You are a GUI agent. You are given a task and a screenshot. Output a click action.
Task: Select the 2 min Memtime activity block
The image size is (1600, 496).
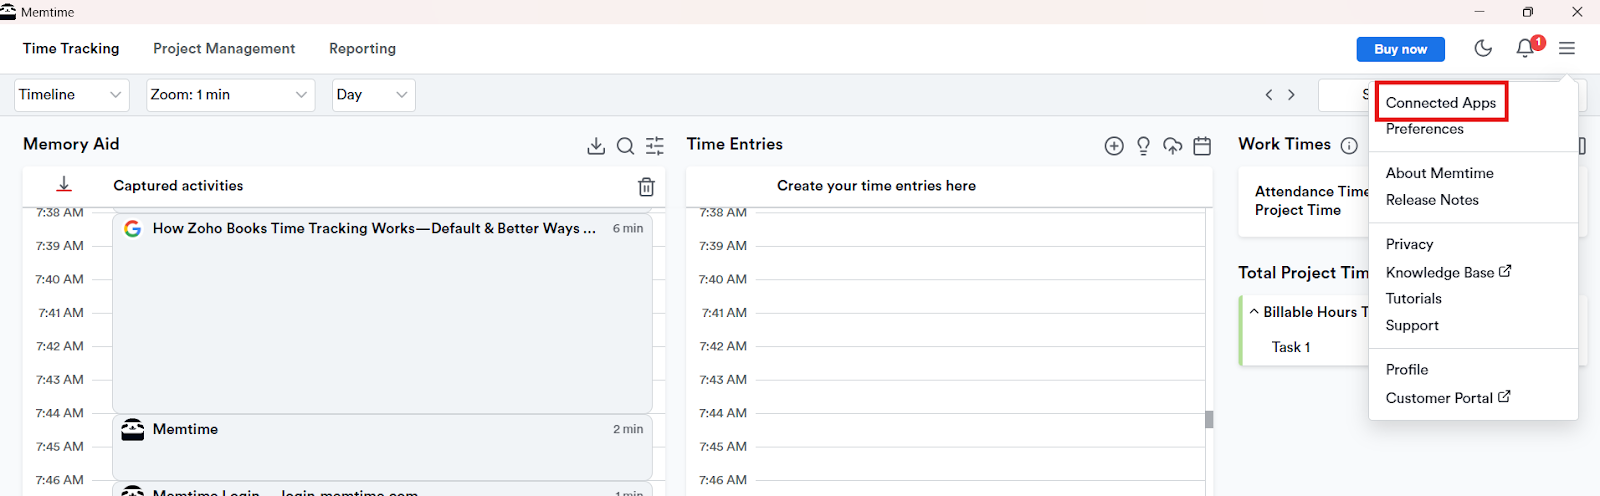click(x=382, y=447)
